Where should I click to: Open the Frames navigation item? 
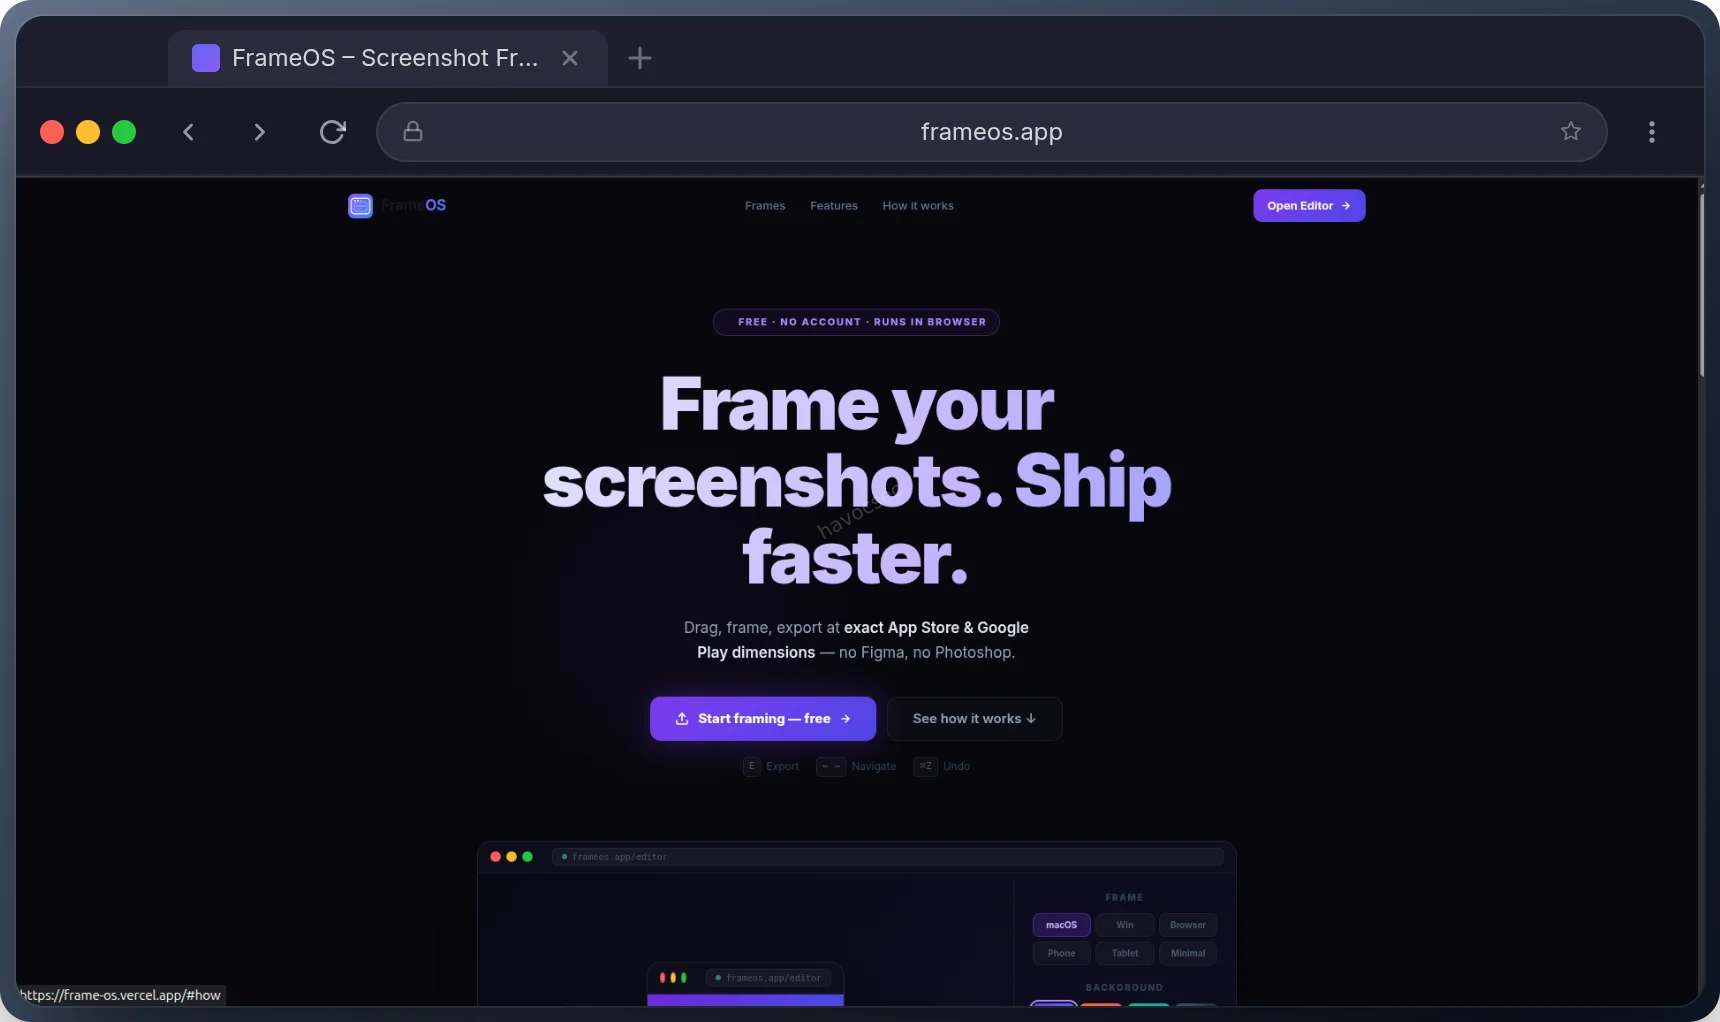(764, 205)
